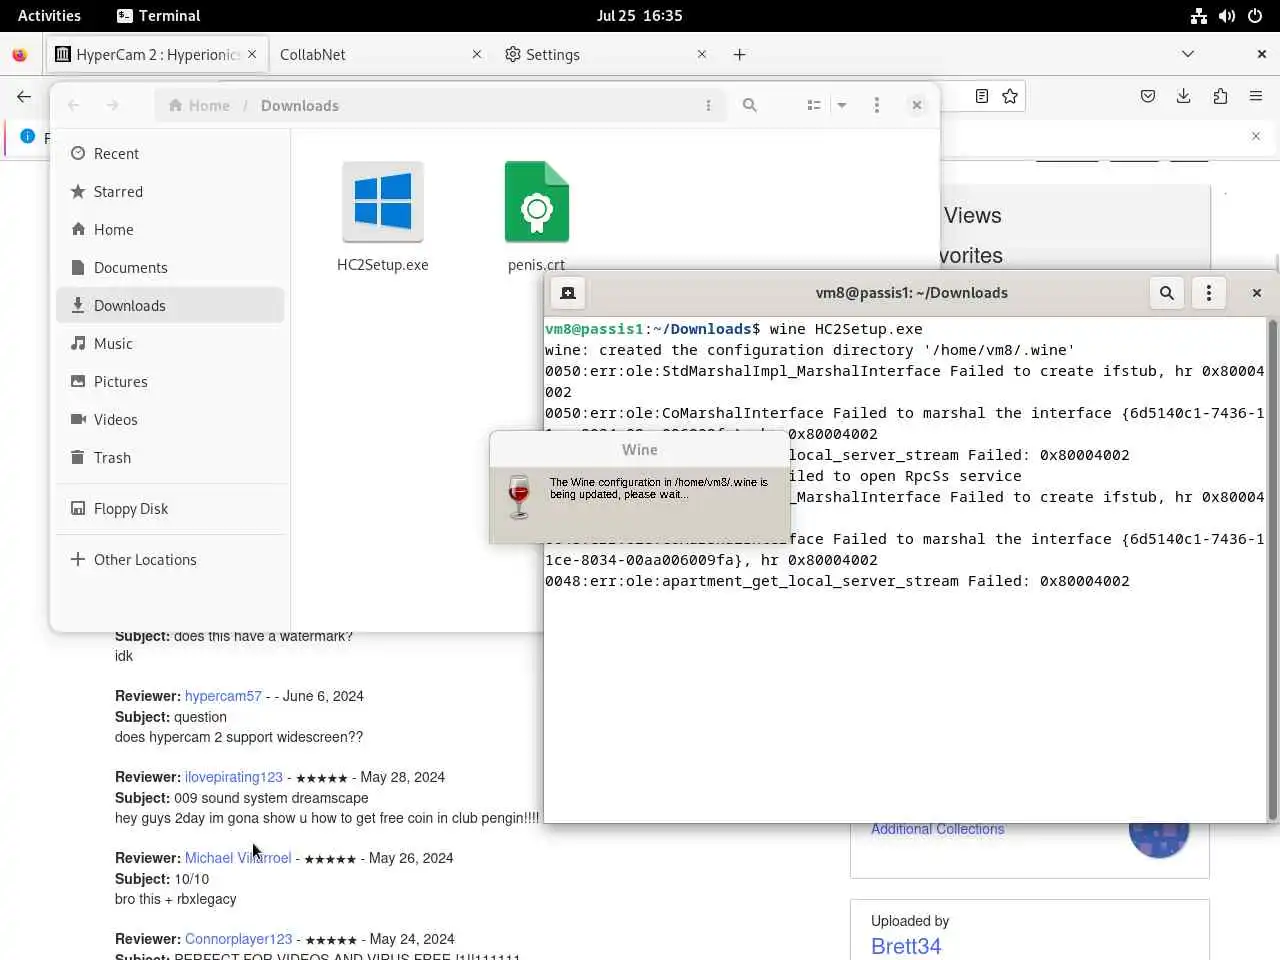The image size is (1280, 960).
Task: Click the network status icon in top bar
Action: (x=1198, y=15)
